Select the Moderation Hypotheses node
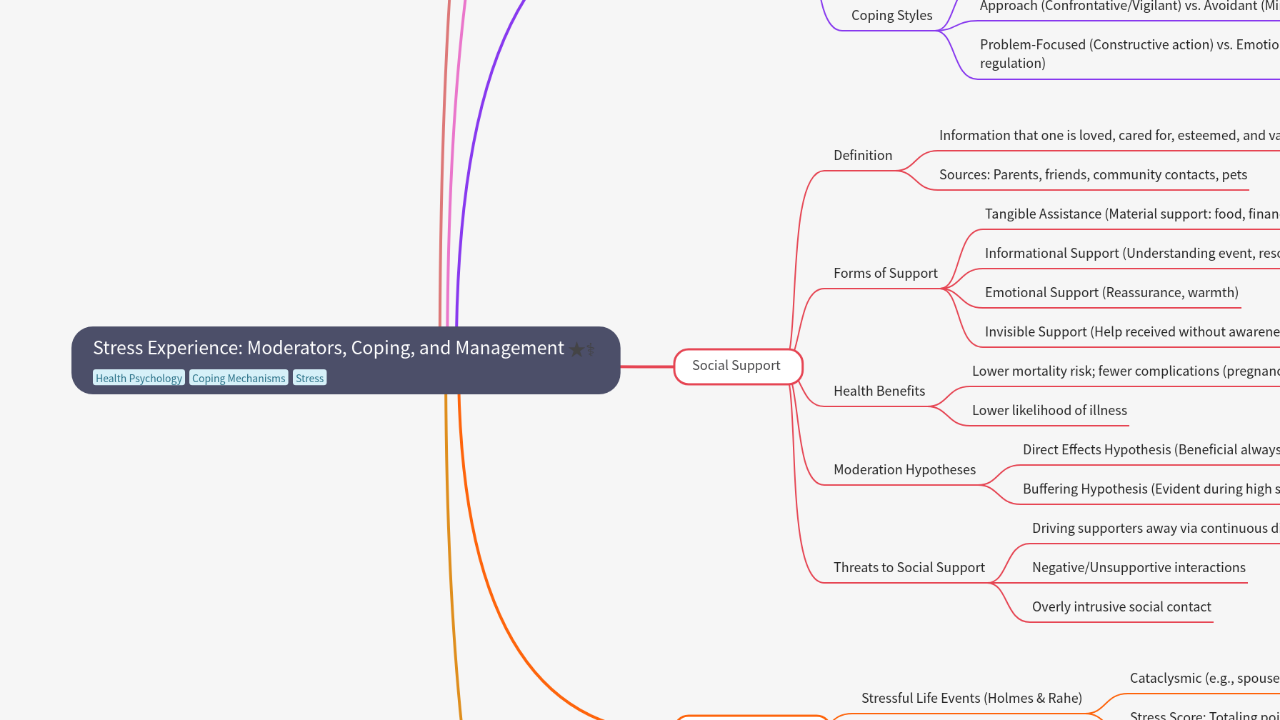Screen dimensions: 1280x720 coord(904,470)
